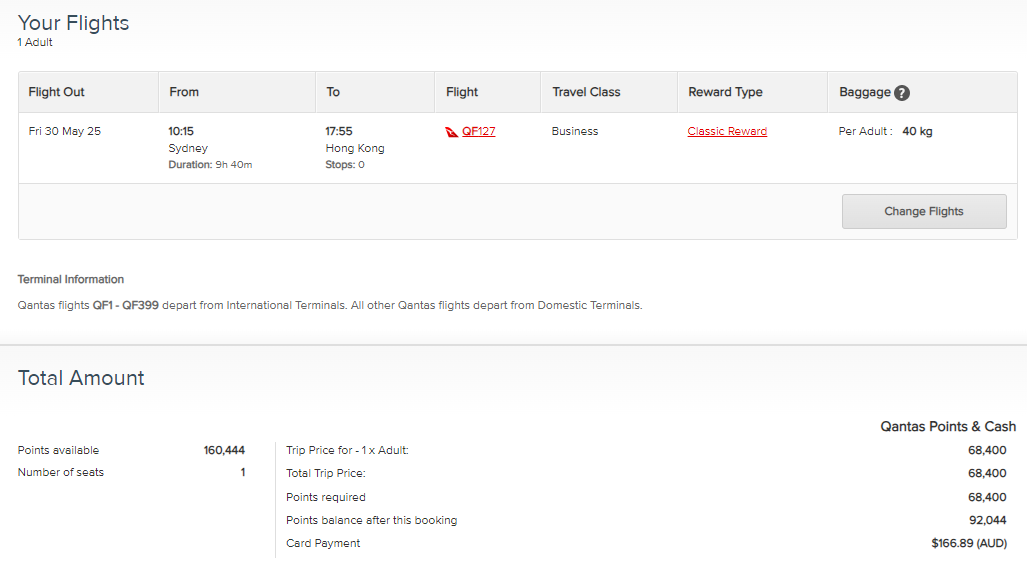The image size is (1027, 567).
Task: Click the Number of seats label
Action: [x=61, y=472]
